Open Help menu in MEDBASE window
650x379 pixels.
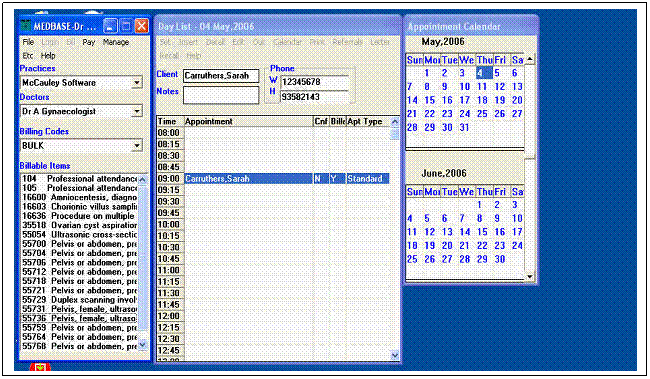pos(48,55)
